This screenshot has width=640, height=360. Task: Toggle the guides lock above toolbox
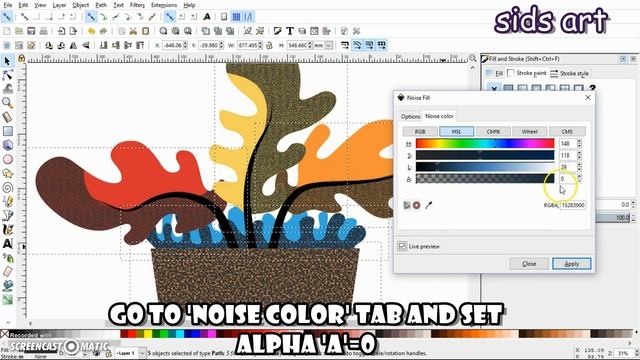(x=21, y=58)
